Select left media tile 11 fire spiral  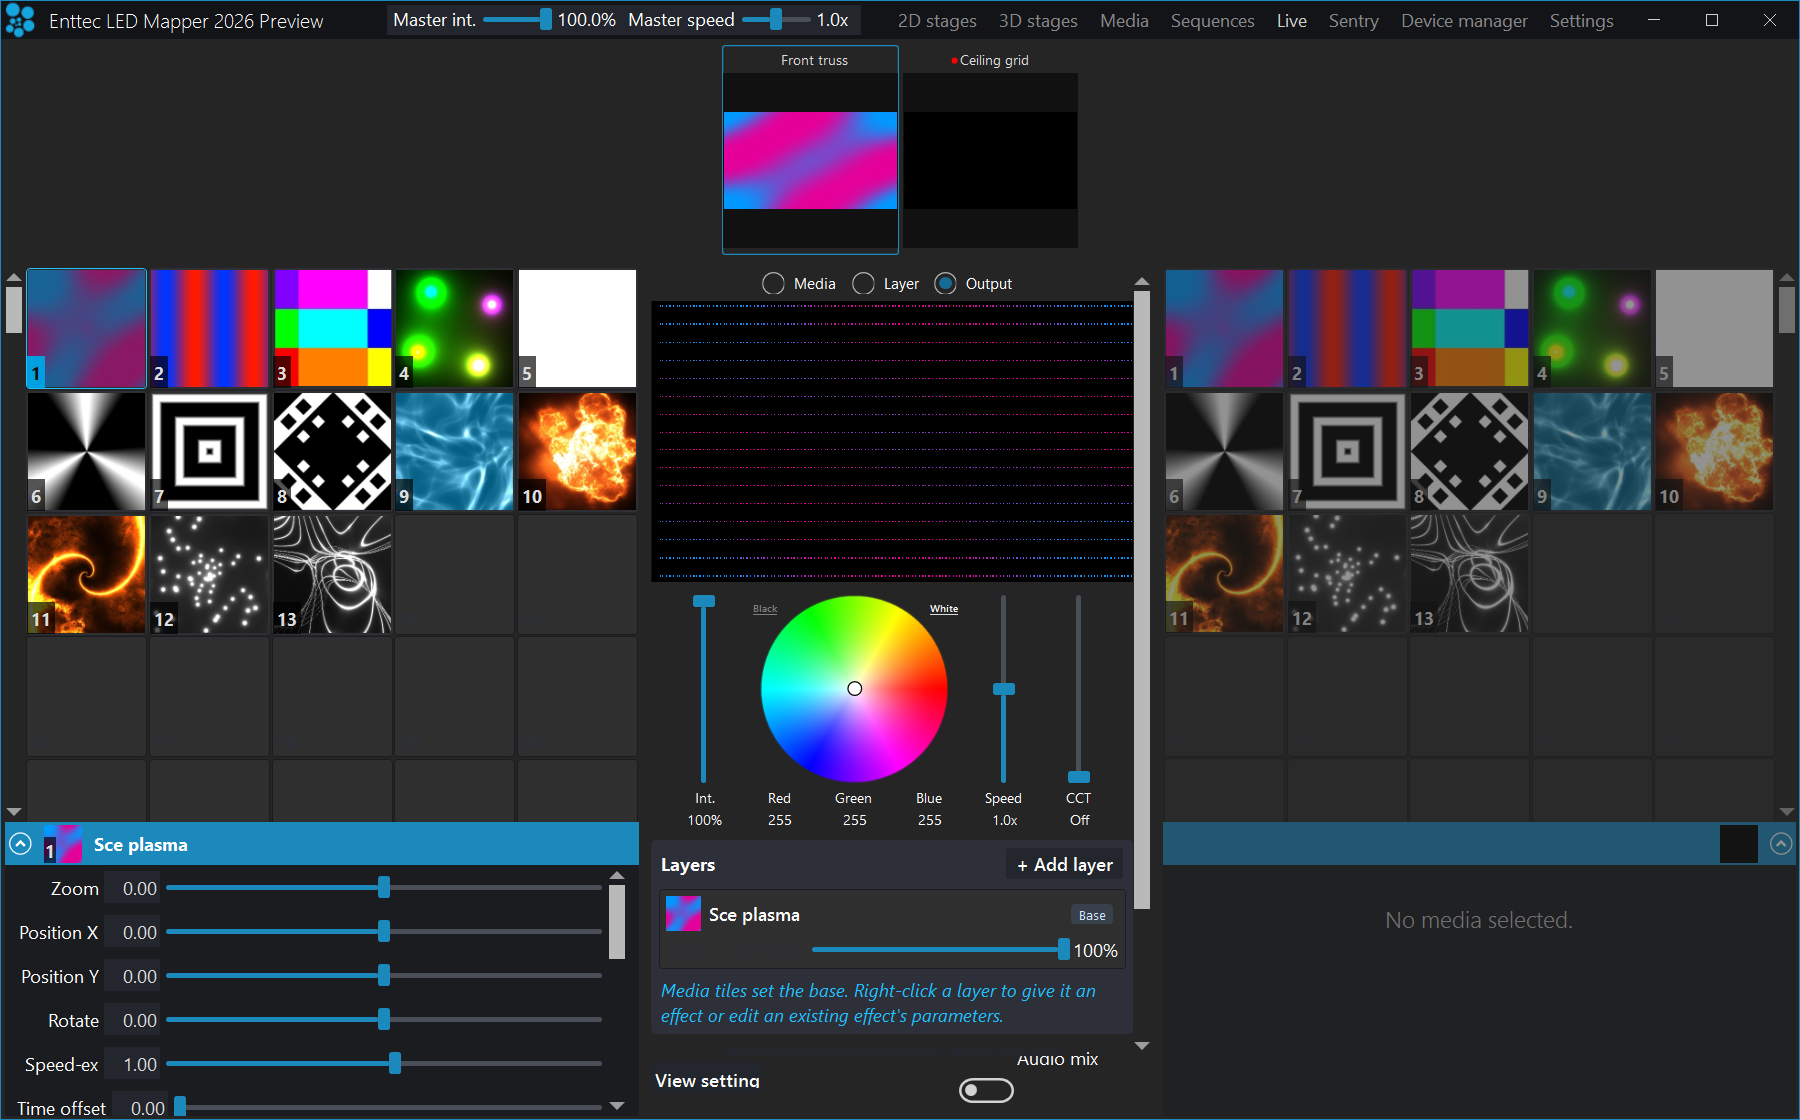(86, 574)
